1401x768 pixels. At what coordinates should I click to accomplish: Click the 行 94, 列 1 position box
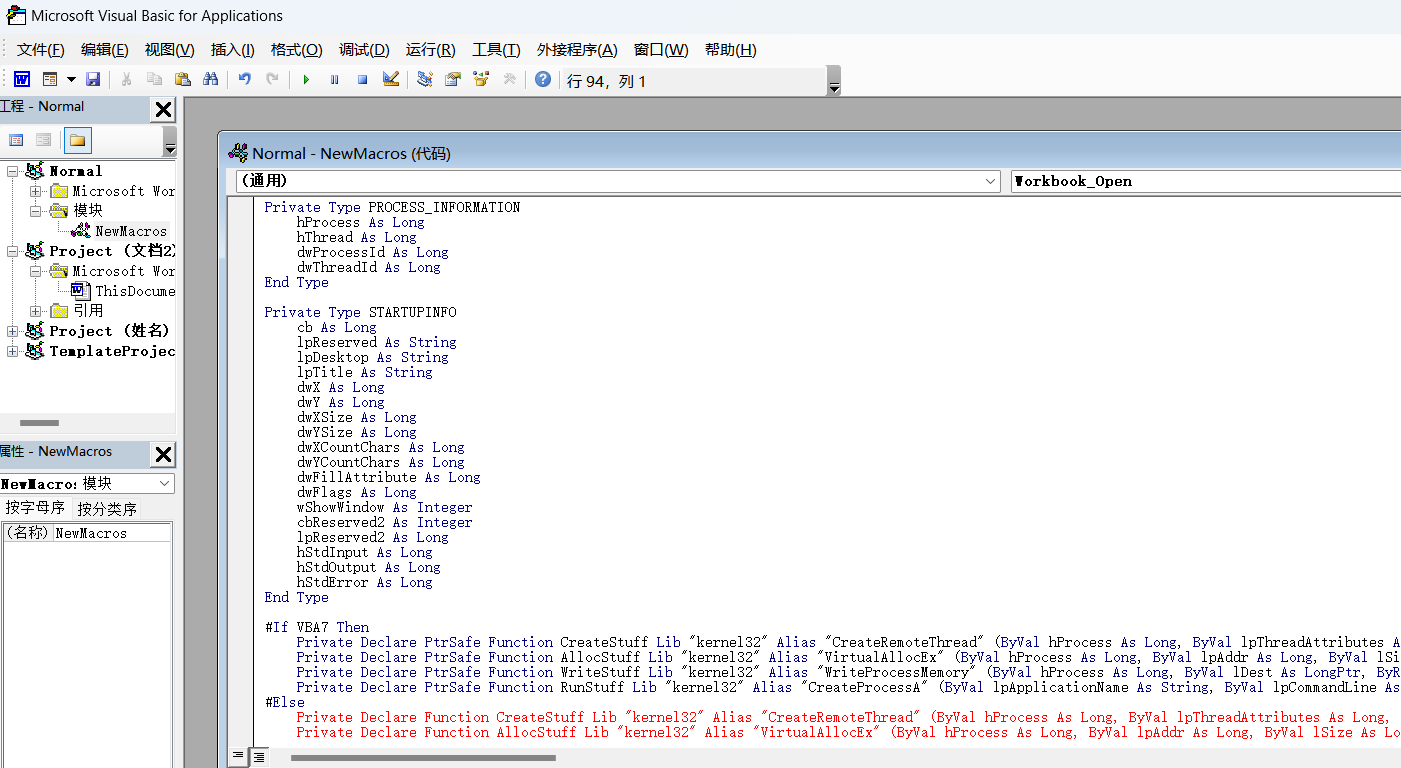click(x=694, y=81)
